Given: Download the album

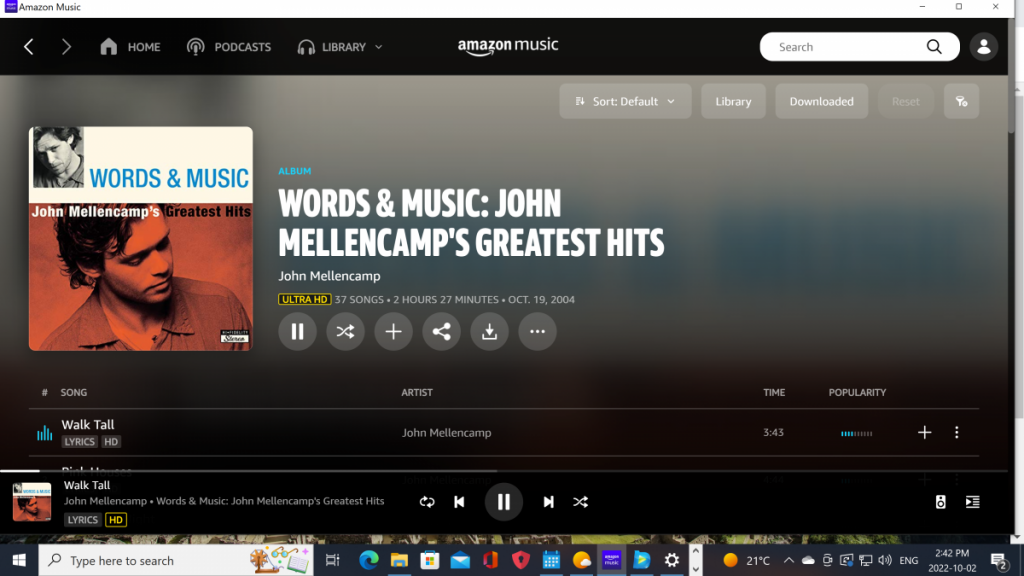Looking at the screenshot, I should 489,332.
